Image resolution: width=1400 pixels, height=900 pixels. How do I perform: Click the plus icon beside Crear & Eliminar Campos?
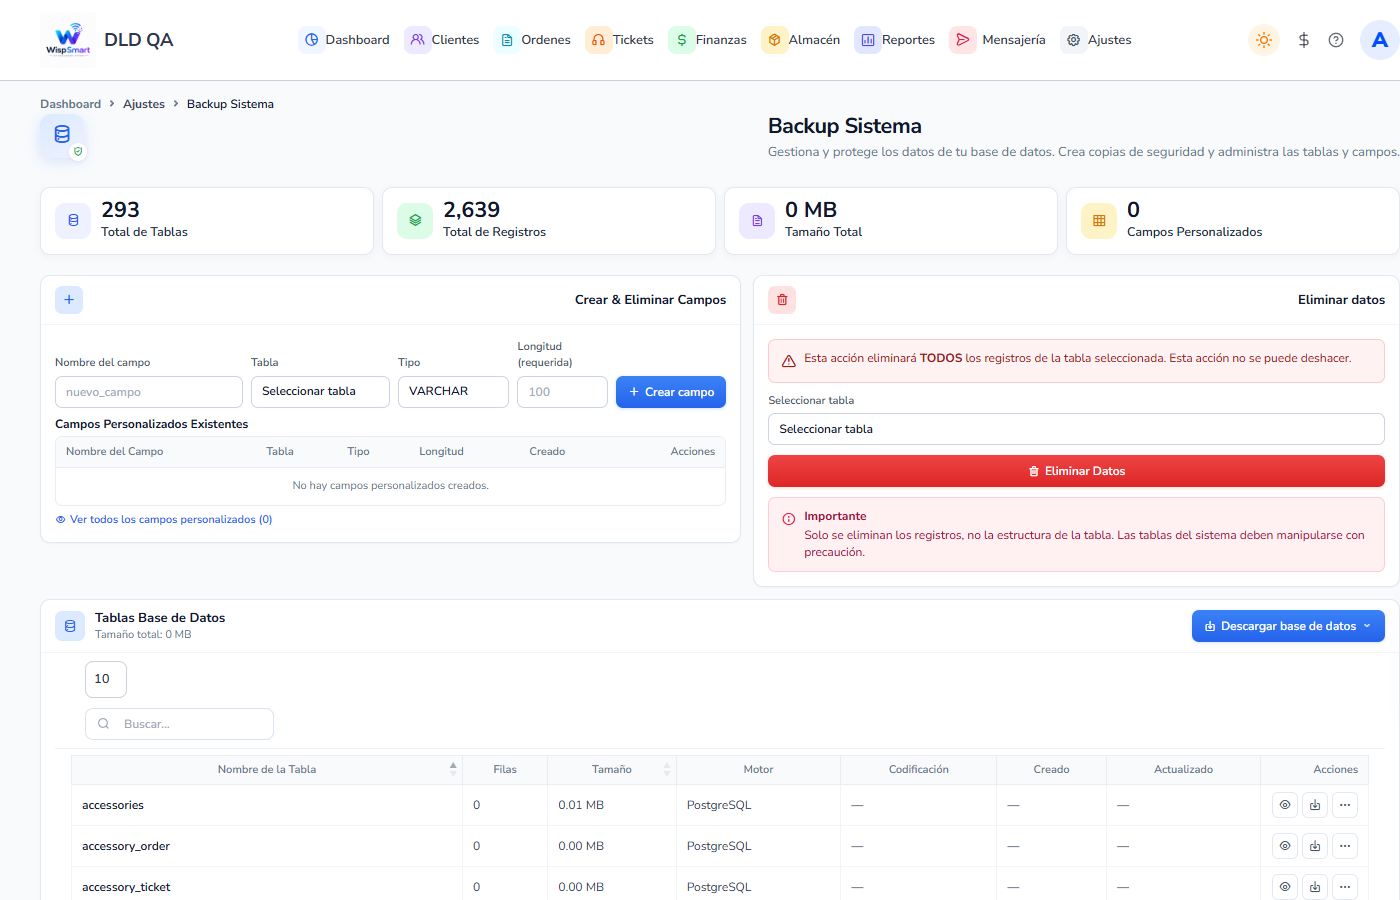[69, 299]
